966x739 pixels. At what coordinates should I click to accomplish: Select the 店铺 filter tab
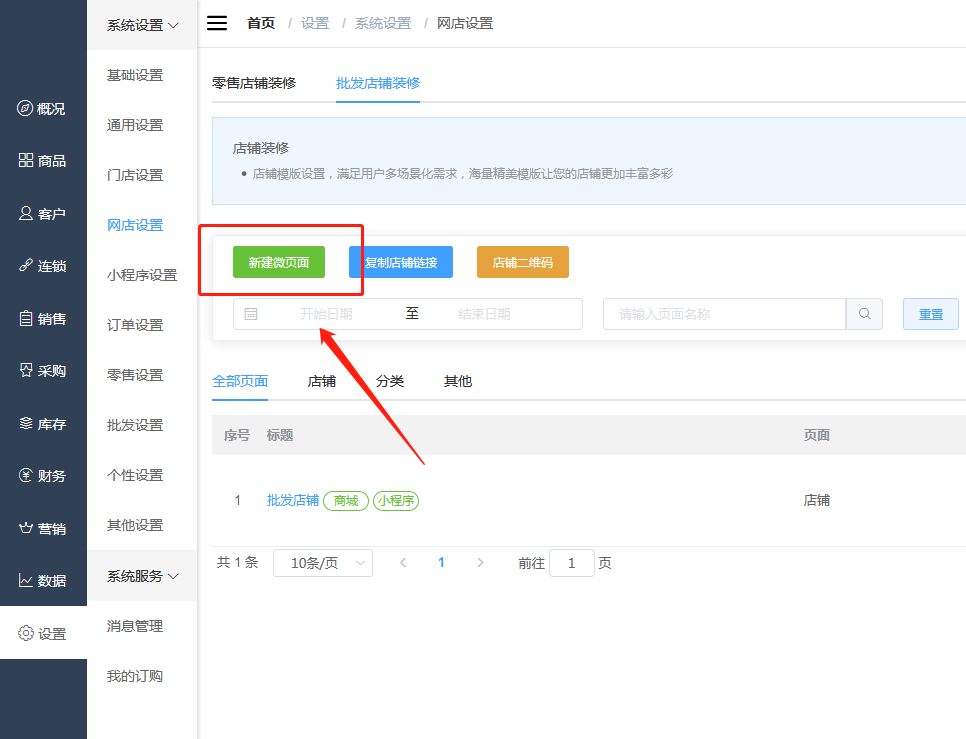(322, 381)
